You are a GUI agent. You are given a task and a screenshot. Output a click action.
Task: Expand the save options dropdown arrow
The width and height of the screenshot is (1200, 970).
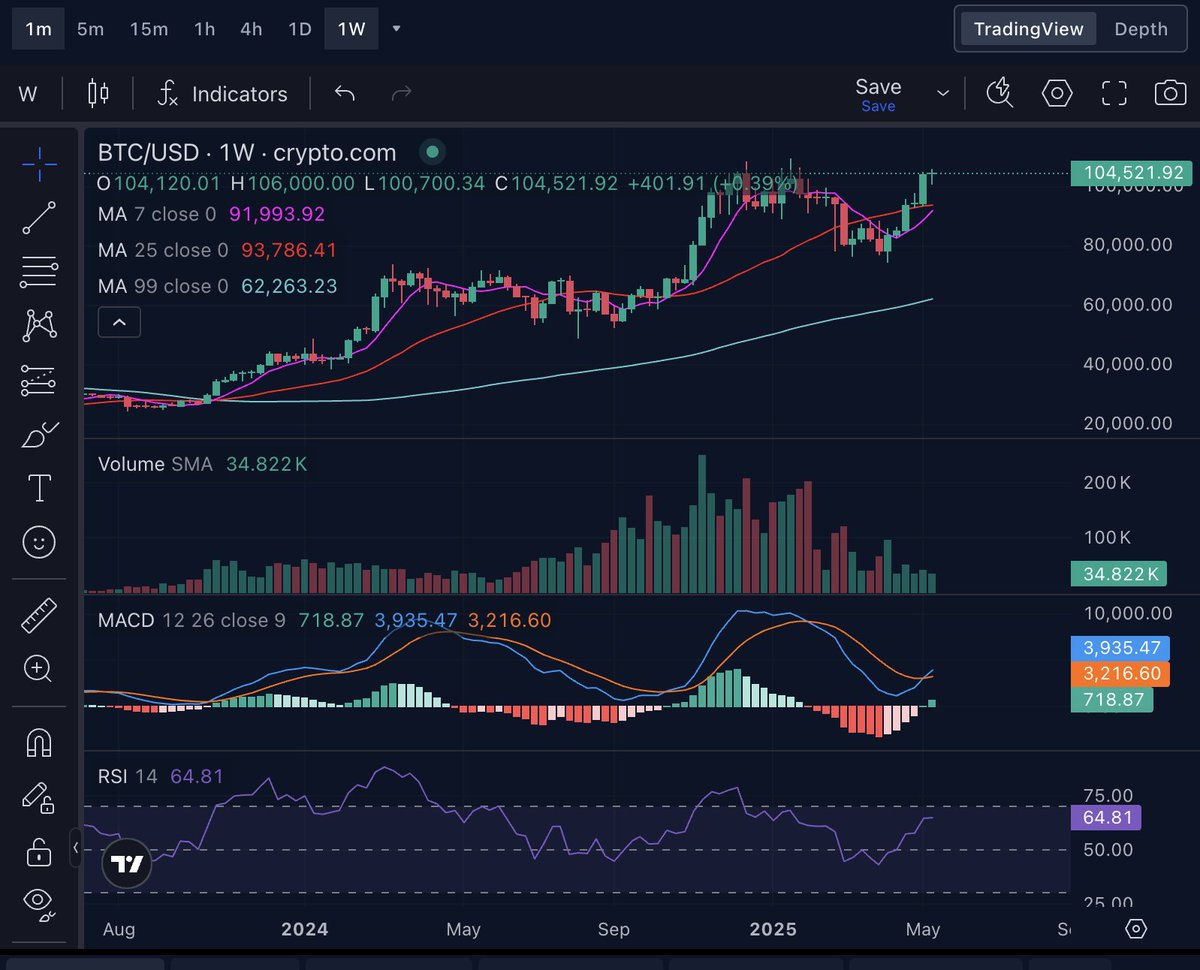pos(941,93)
